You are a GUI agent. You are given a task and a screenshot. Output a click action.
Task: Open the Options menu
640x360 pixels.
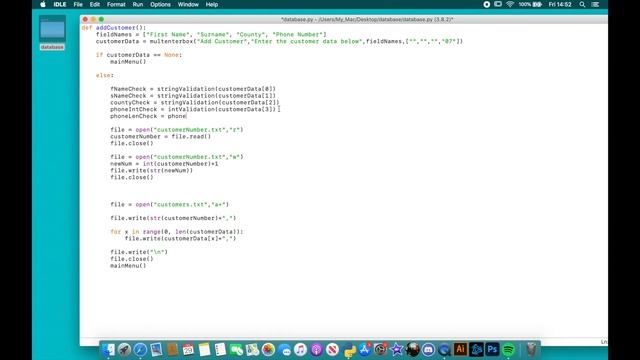[x=160, y=4]
